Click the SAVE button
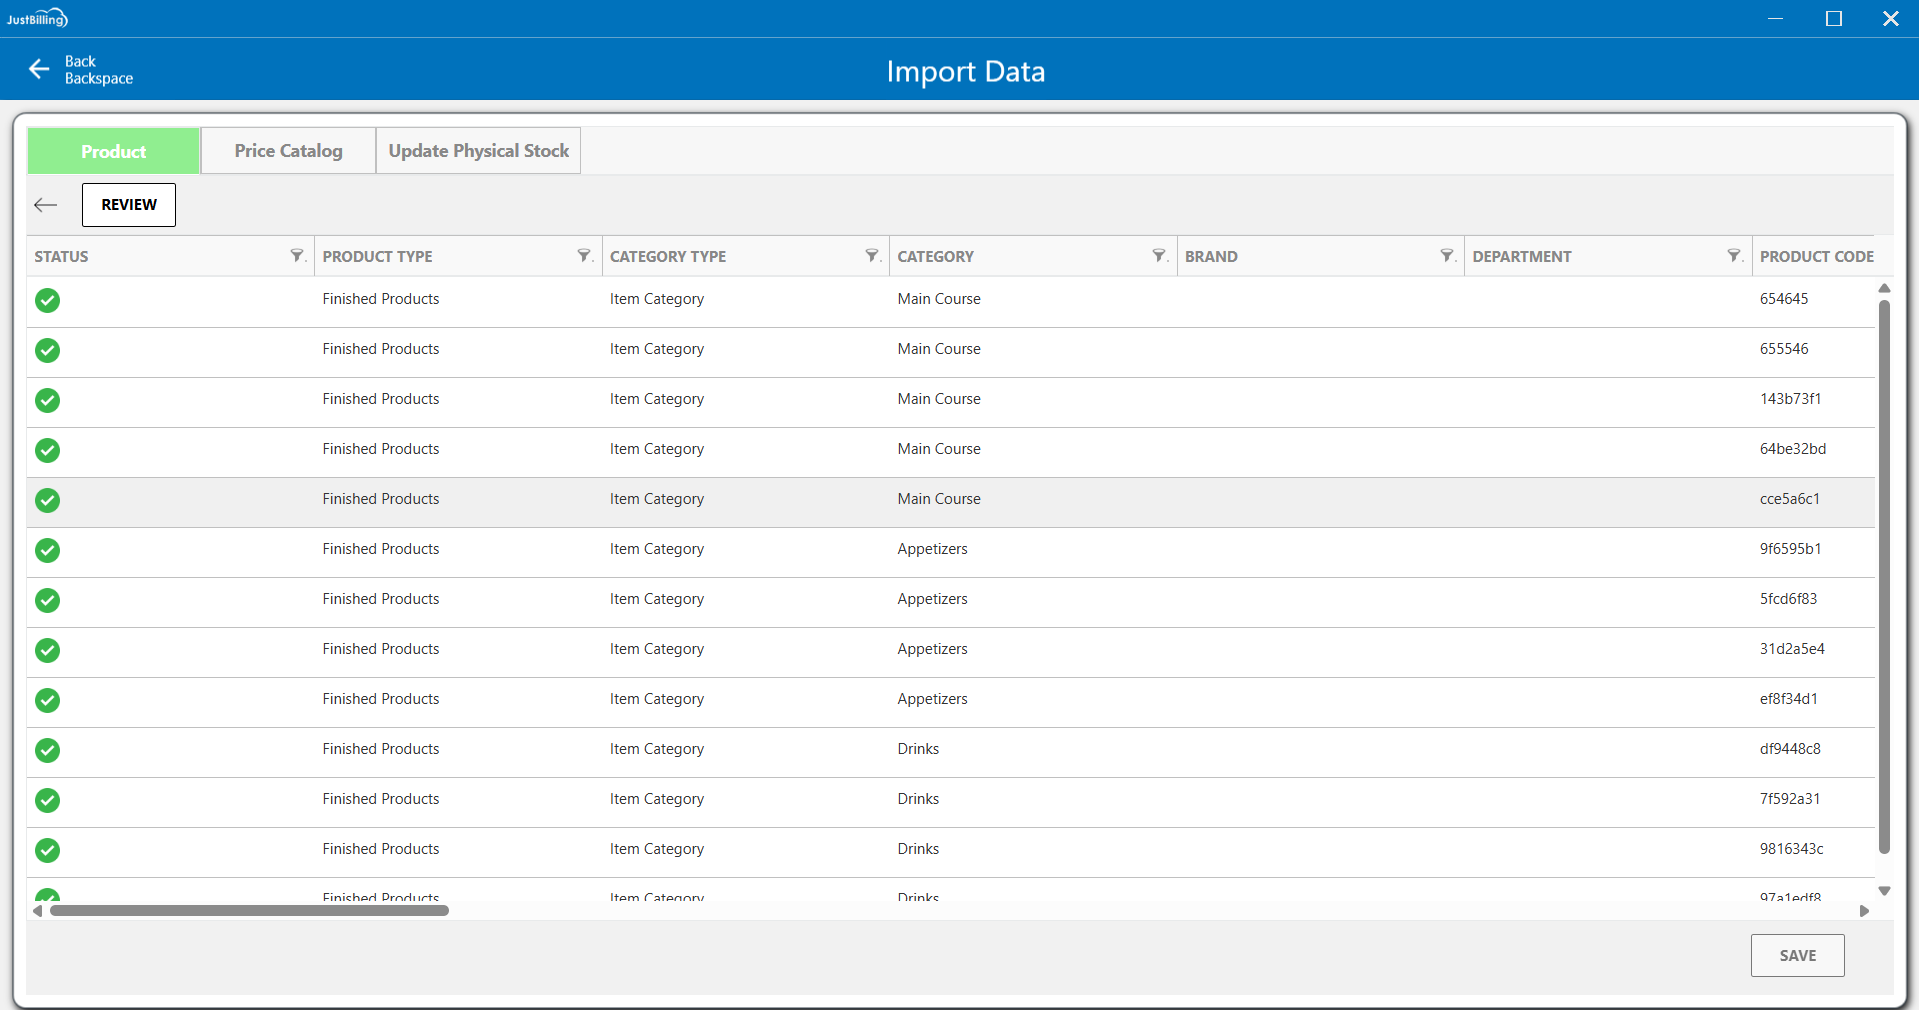Screen dimensions: 1919x1010 coord(1797,956)
